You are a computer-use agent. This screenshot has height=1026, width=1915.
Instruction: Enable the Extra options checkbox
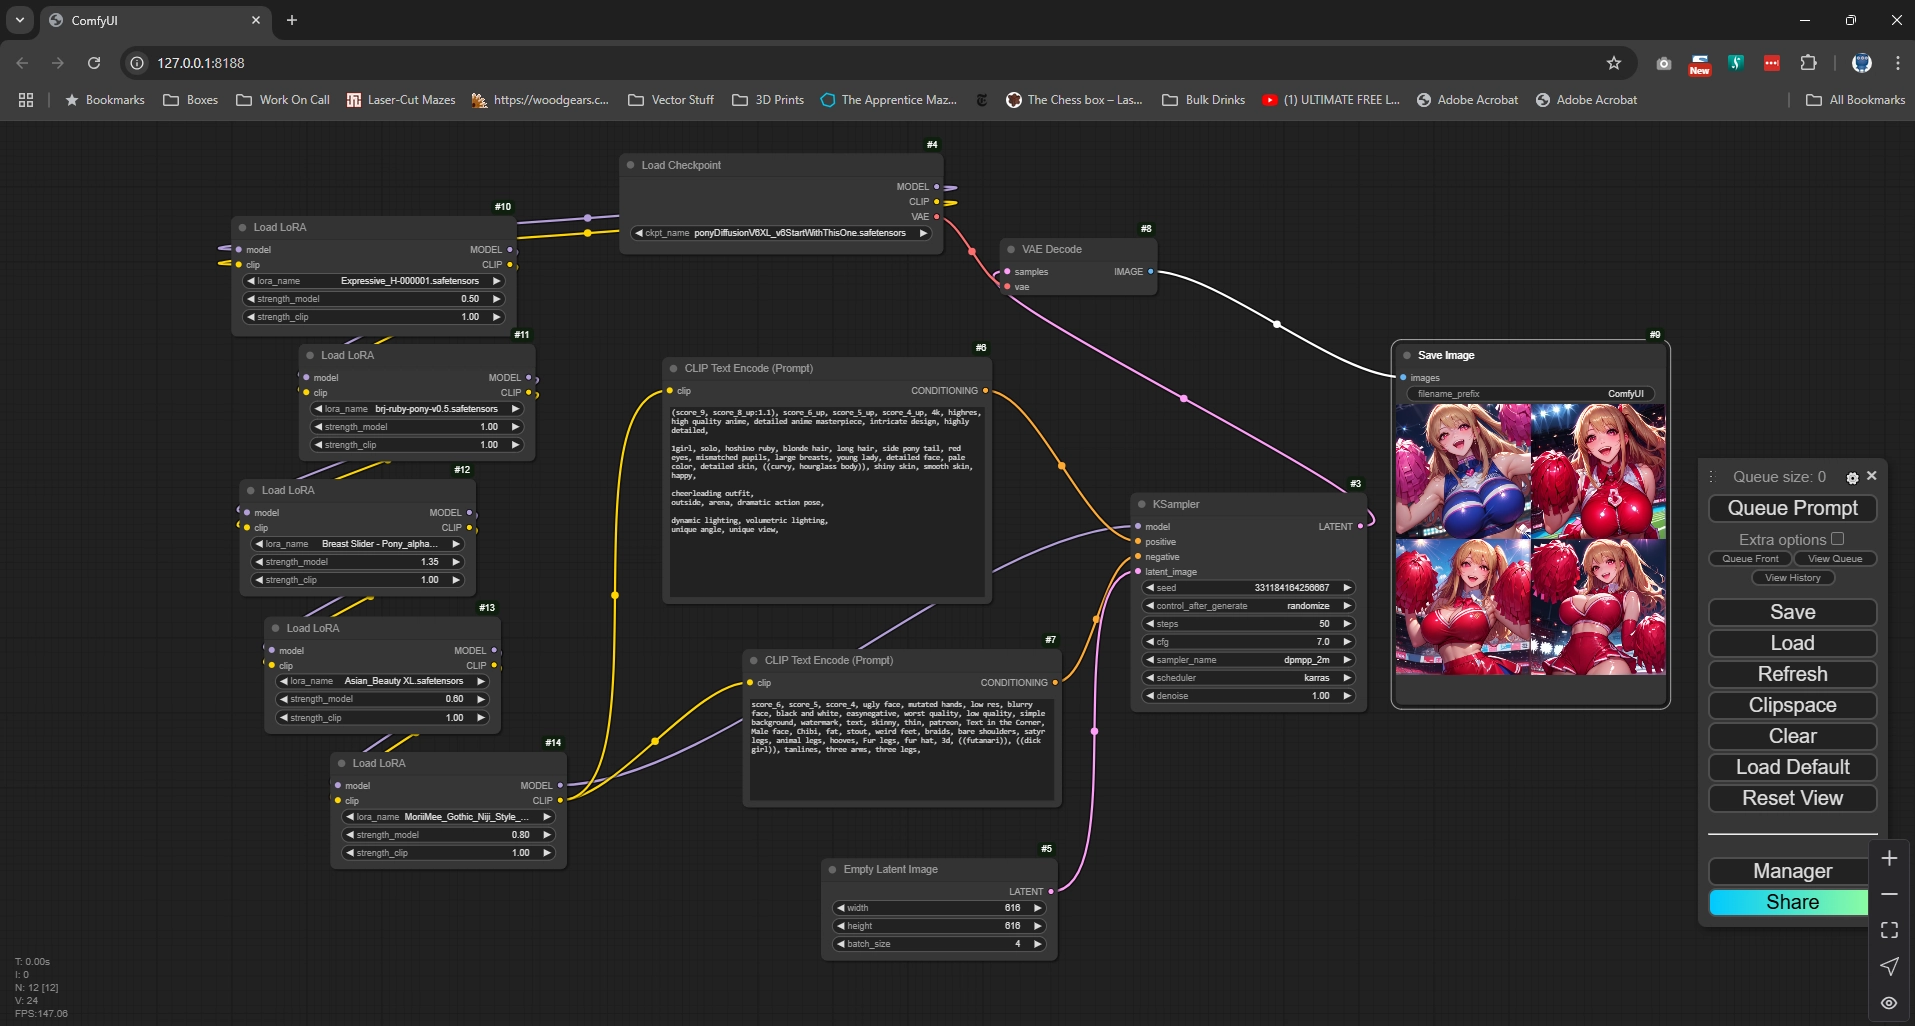1837,539
